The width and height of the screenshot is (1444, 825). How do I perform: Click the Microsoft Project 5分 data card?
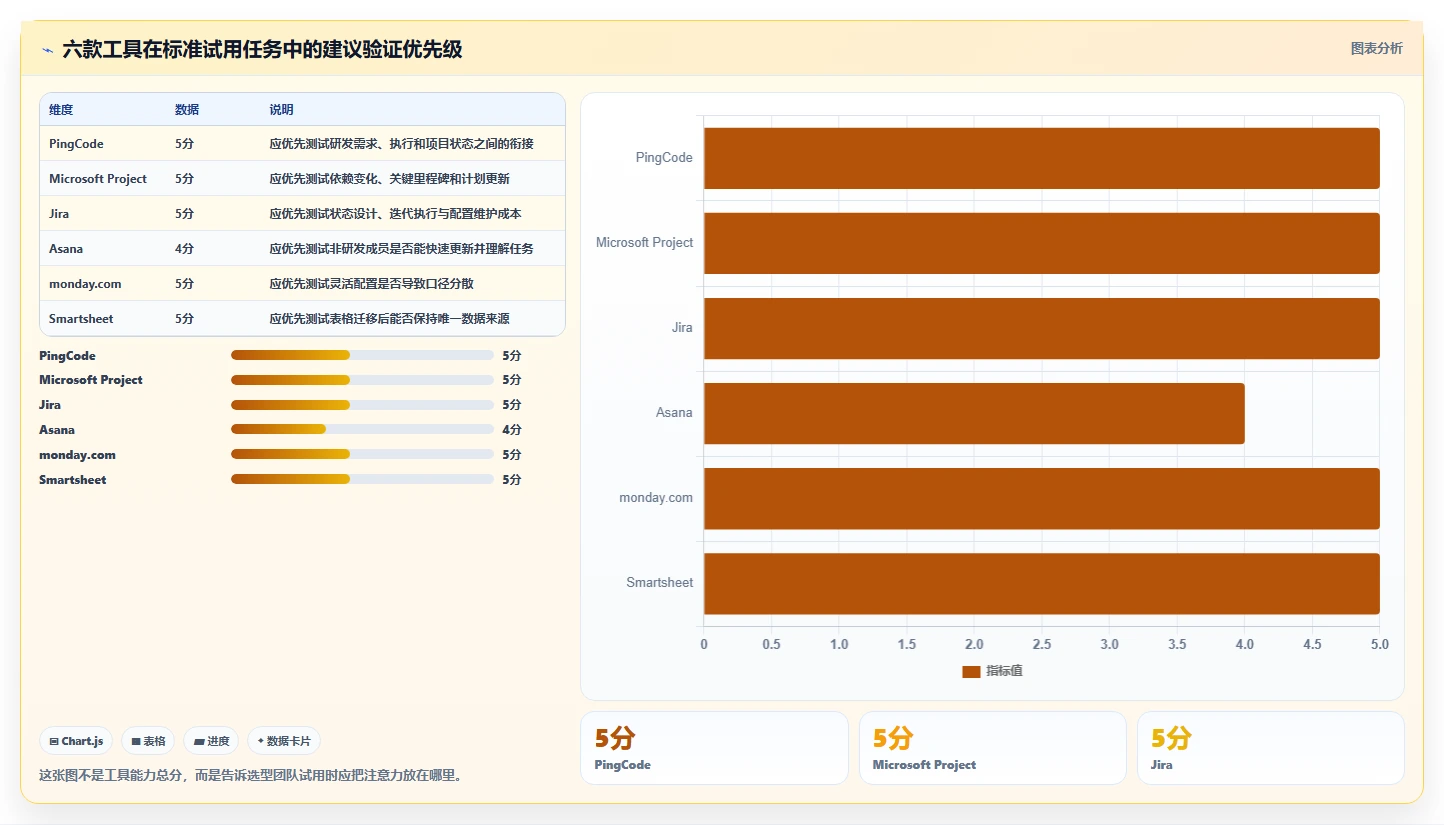click(x=992, y=748)
